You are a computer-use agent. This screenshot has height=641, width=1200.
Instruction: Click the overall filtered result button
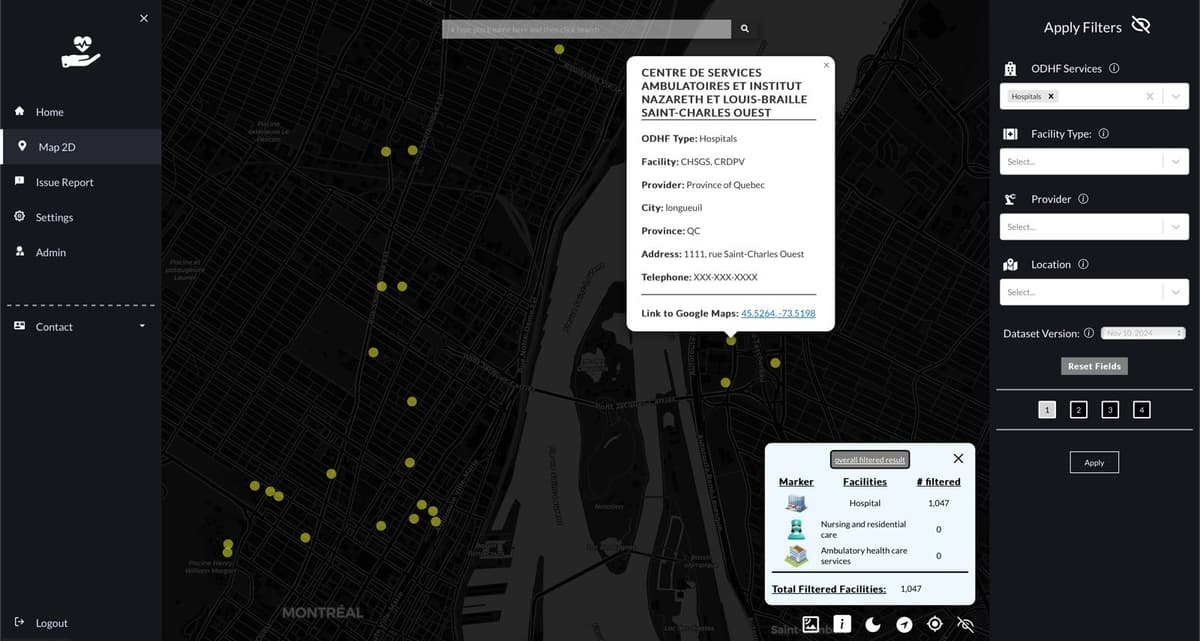coord(870,460)
